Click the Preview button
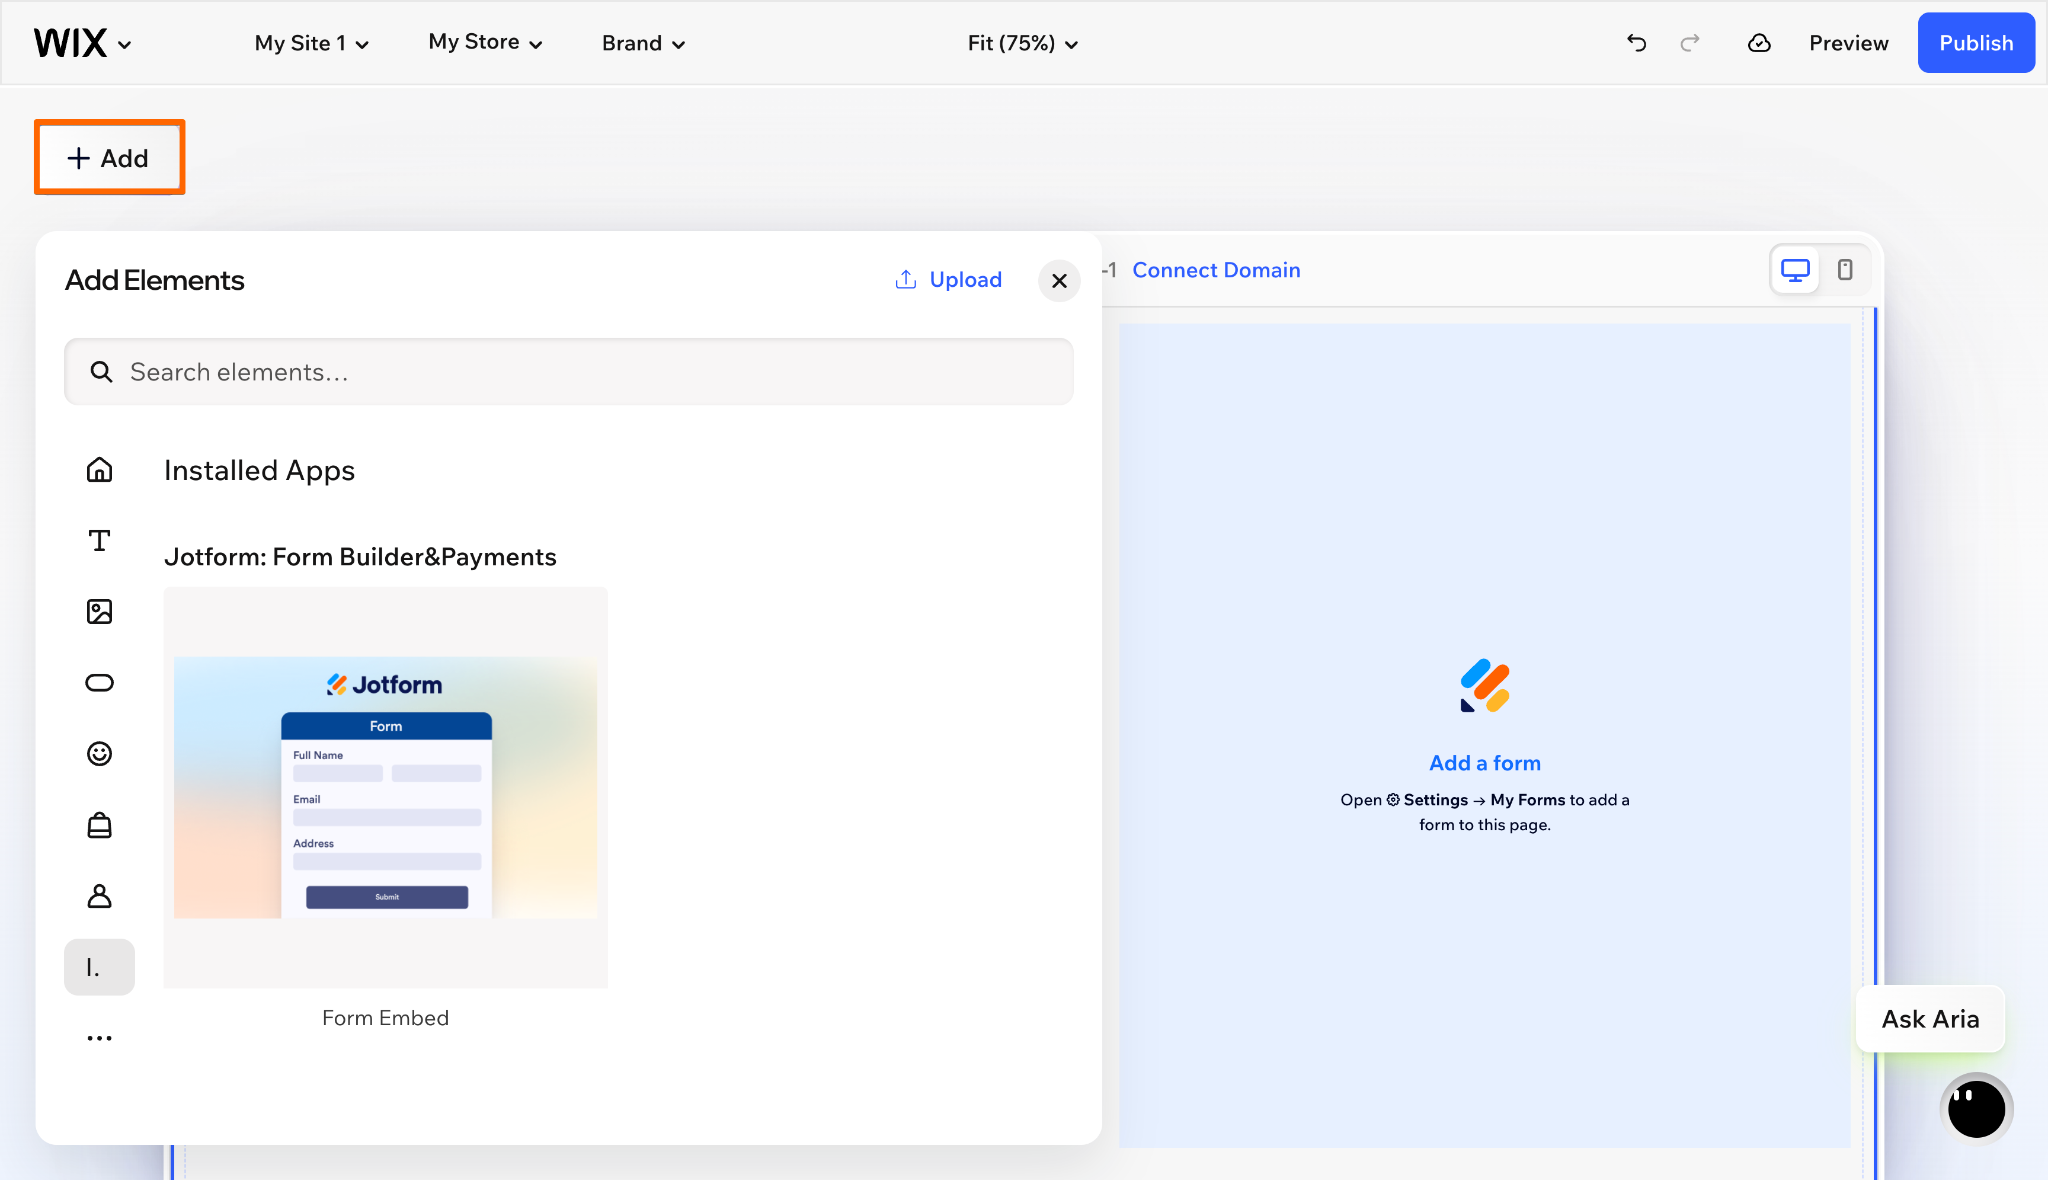The height and width of the screenshot is (1180, 2048). point(1848,43)
